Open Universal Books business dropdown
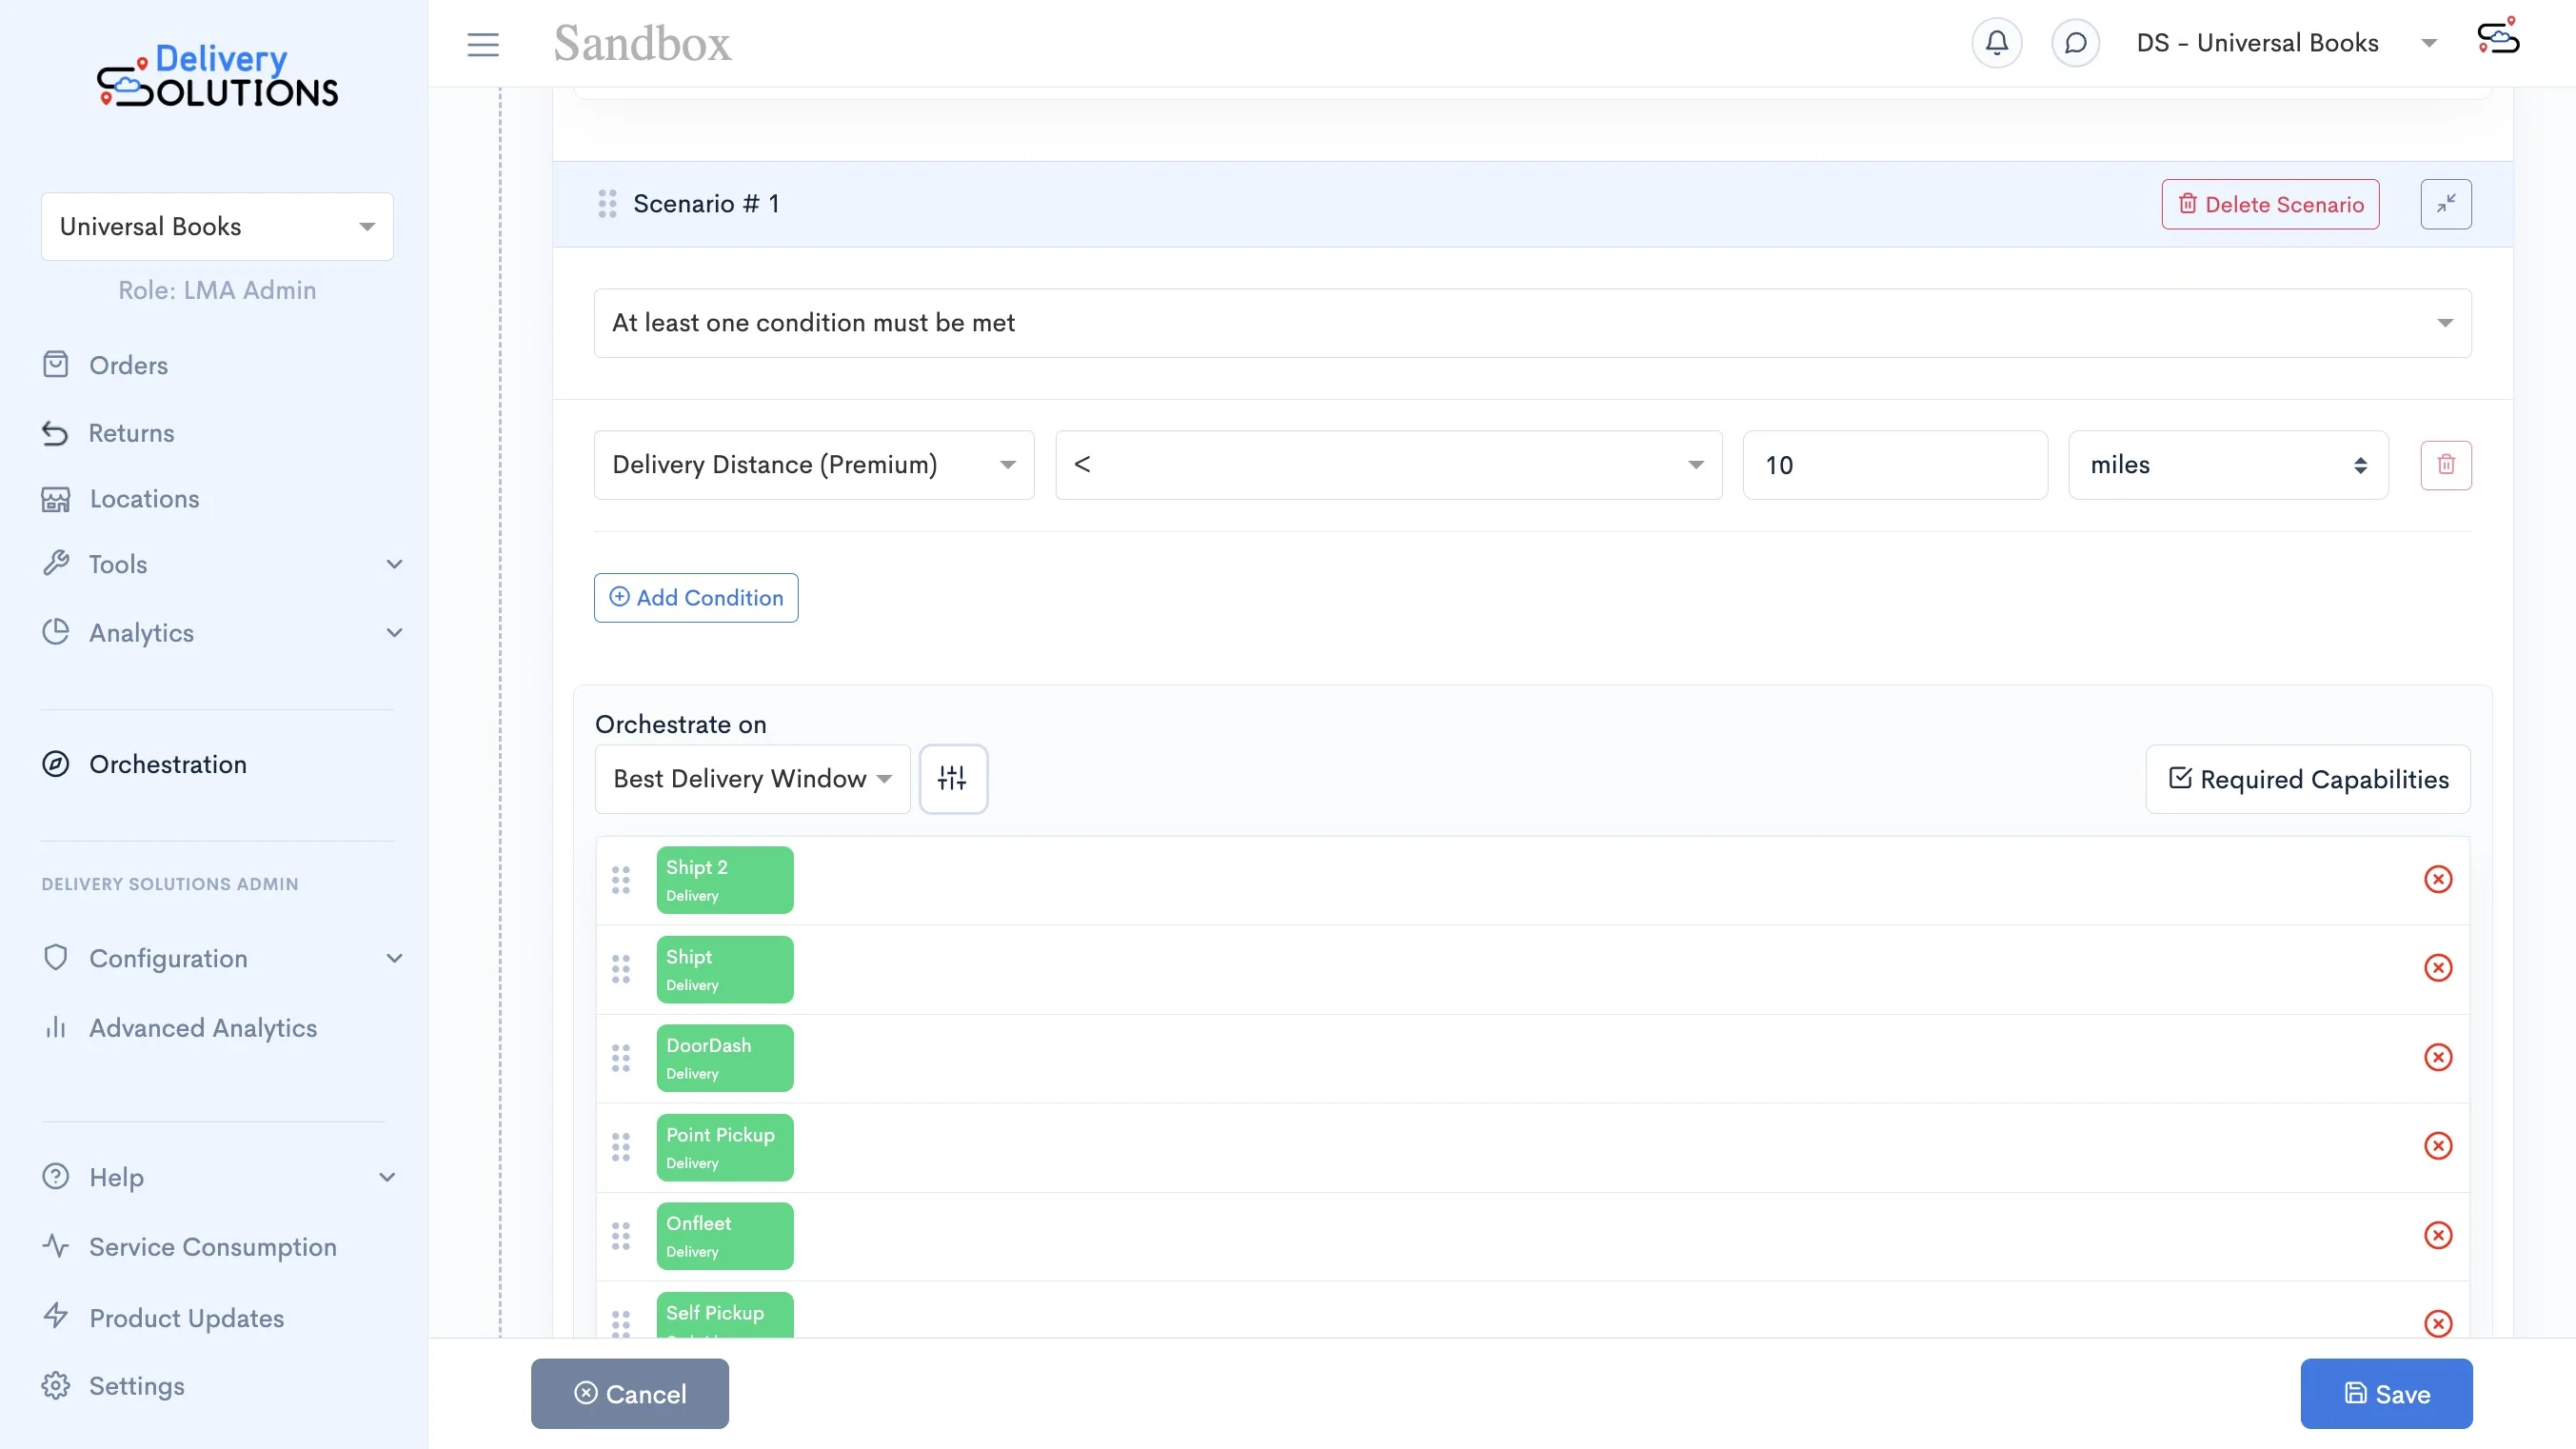2576x1449 pixels. 217,226
